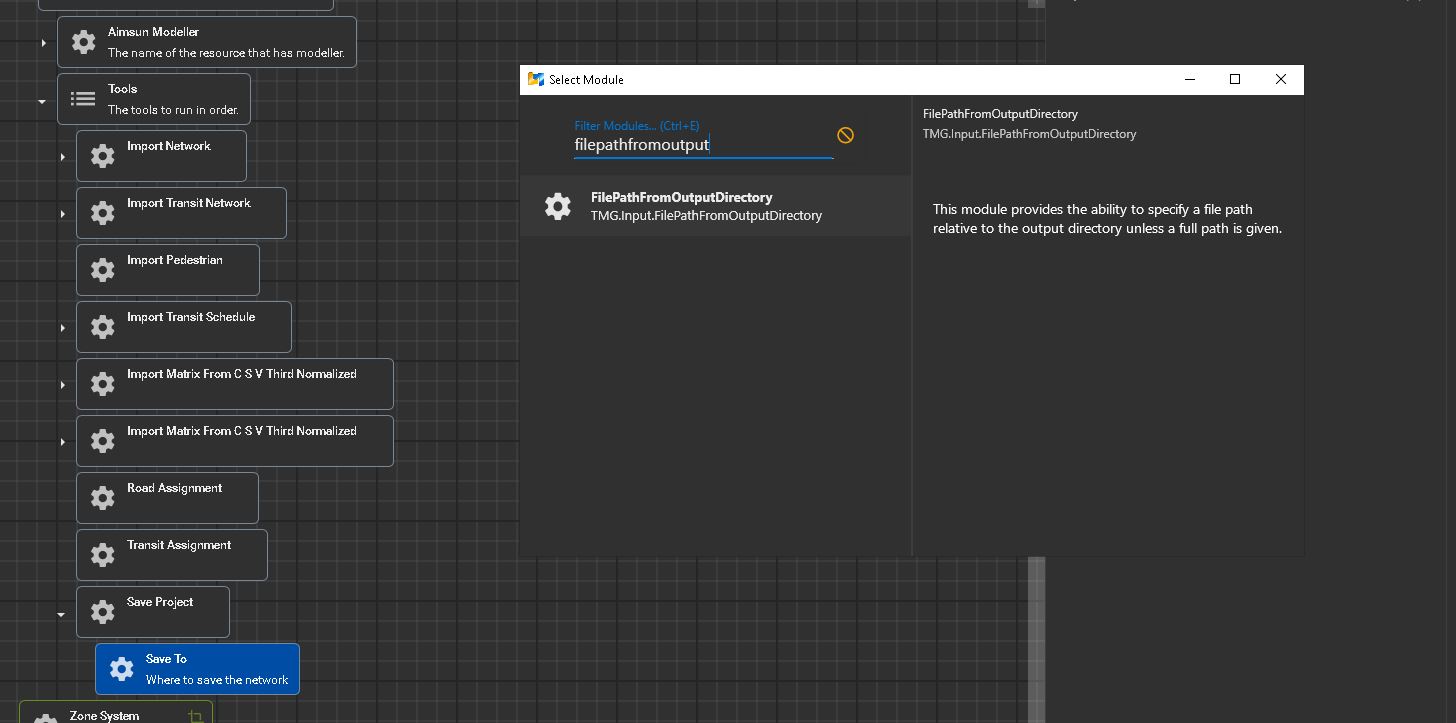1456x723 pixels.
Task: Maximize the Select Module window
Action: click(1235, 79)
